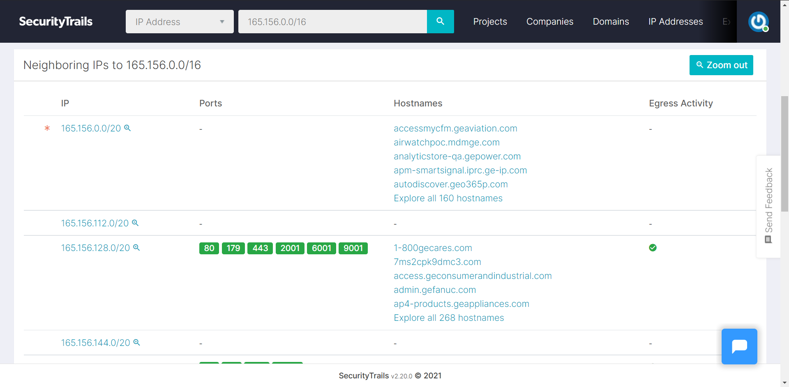Click the green egress activity checkmark
This screenshot has height=387, width=789.
[653, 248]
